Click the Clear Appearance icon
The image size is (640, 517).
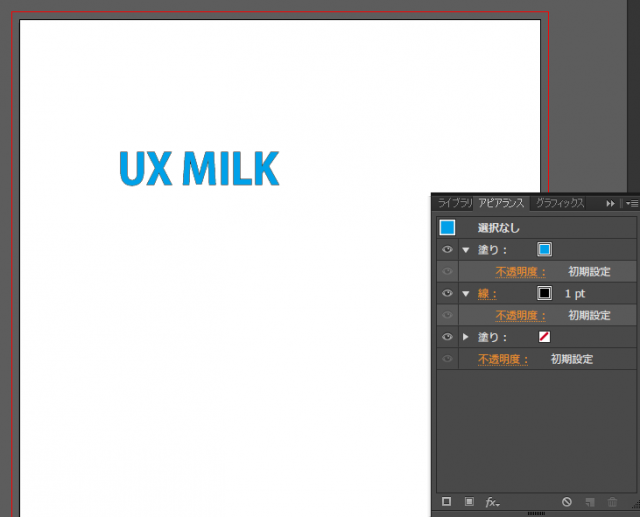(567, 501)
